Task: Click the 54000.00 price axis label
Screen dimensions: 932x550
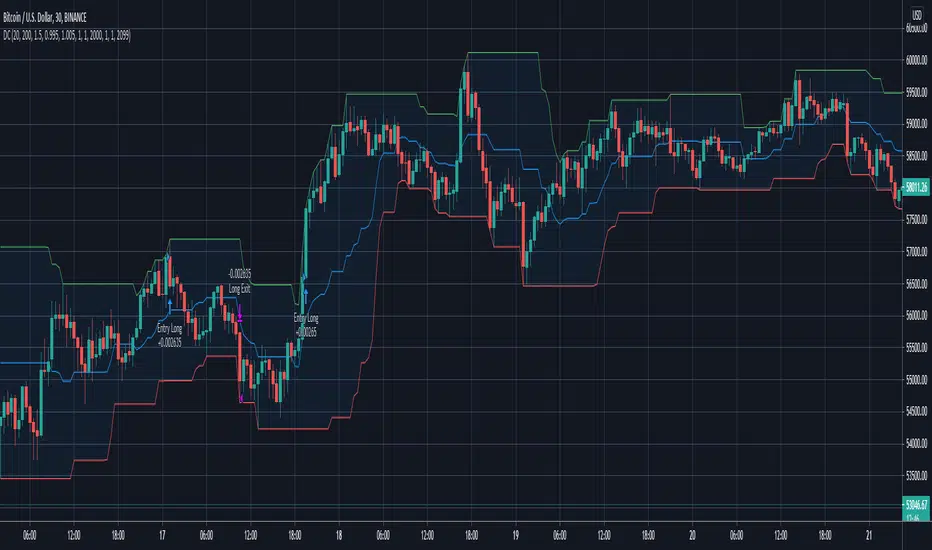Action: pos(916,444)
